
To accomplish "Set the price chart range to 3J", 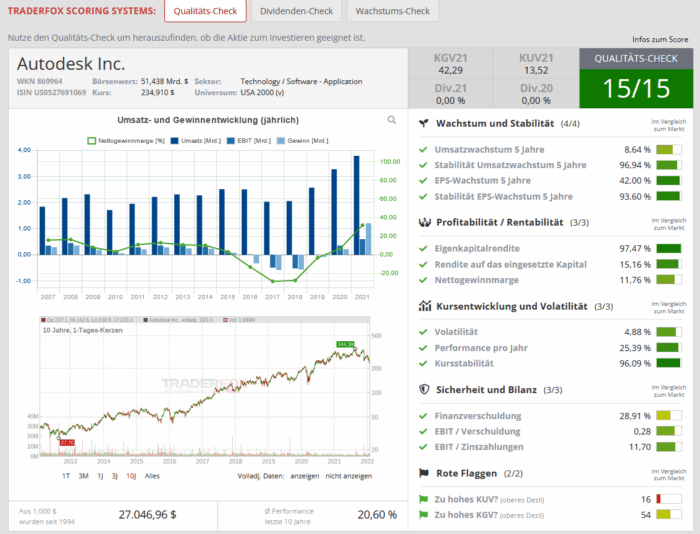I will click(114, 476).
